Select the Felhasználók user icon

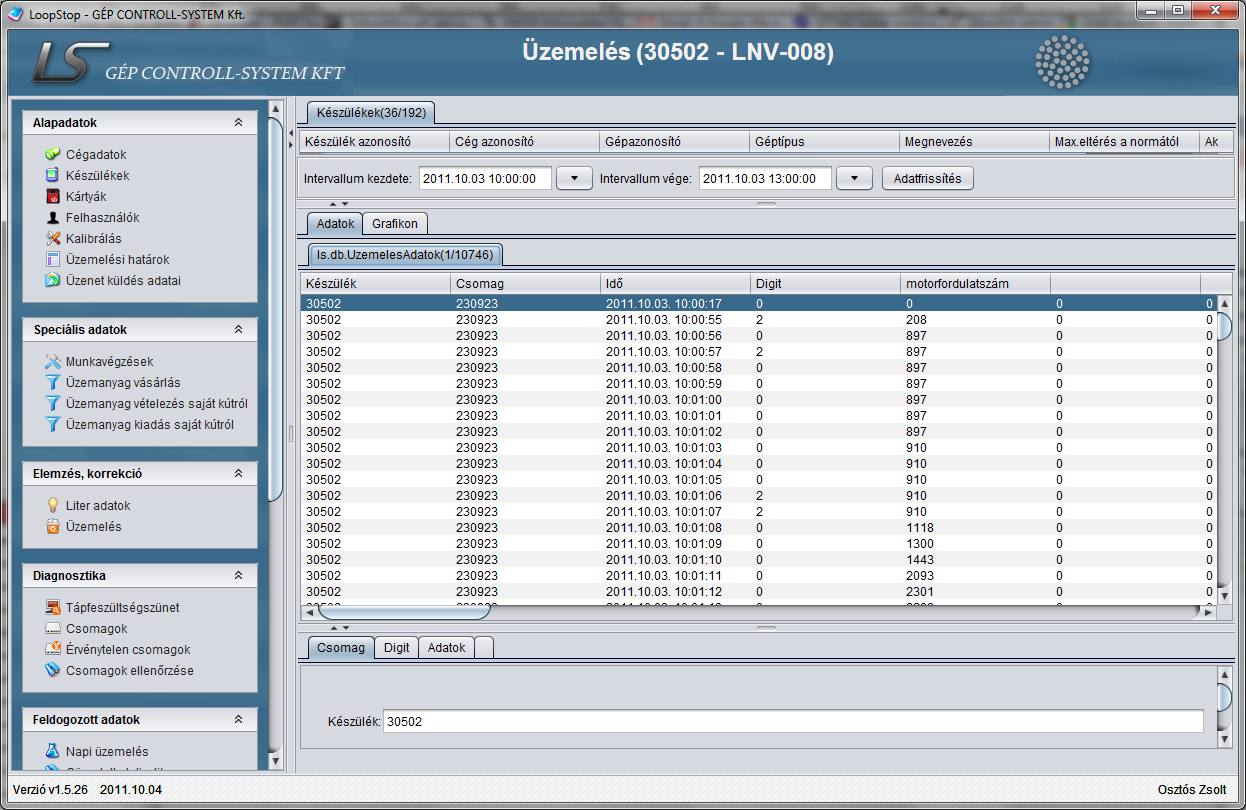(53, 218)
